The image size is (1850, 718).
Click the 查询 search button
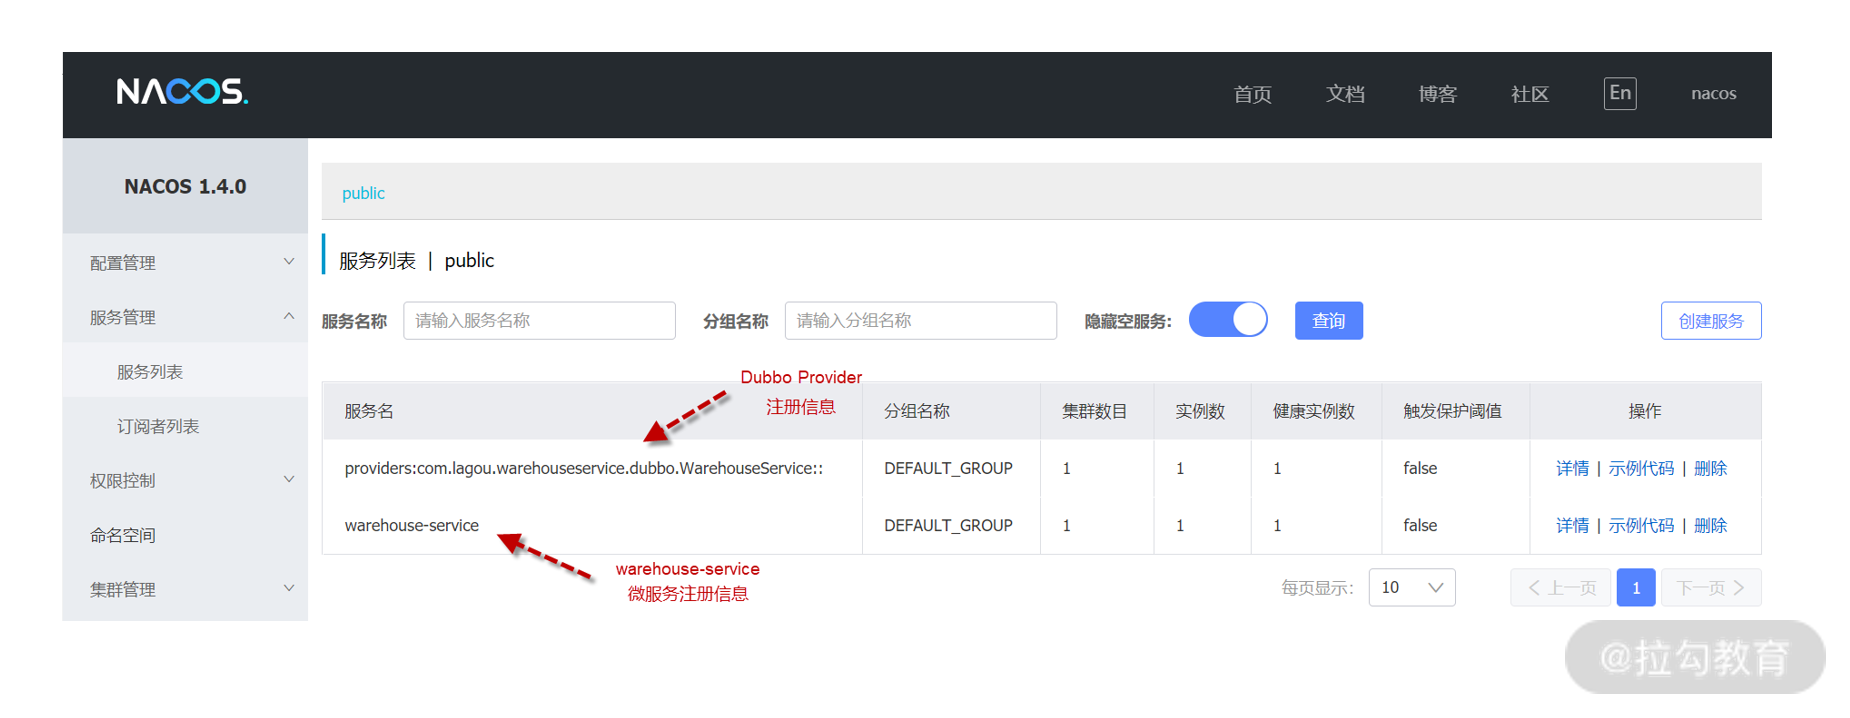(1328, 320)
